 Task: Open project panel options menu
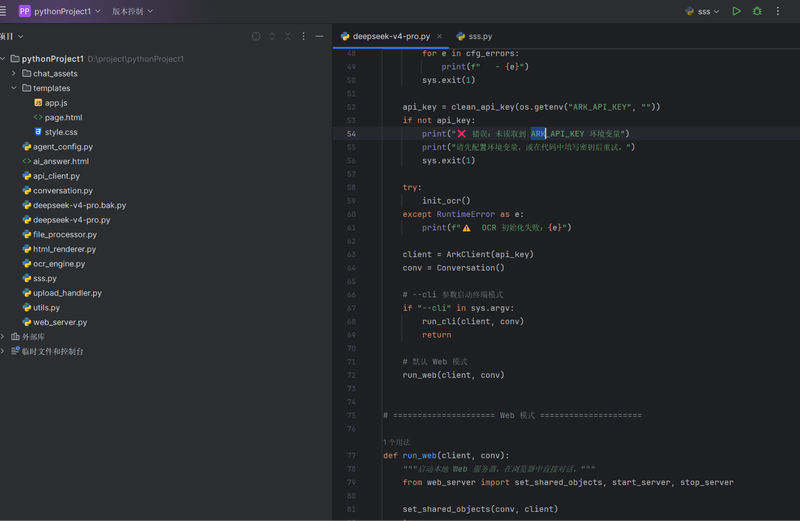pos(304,36)
